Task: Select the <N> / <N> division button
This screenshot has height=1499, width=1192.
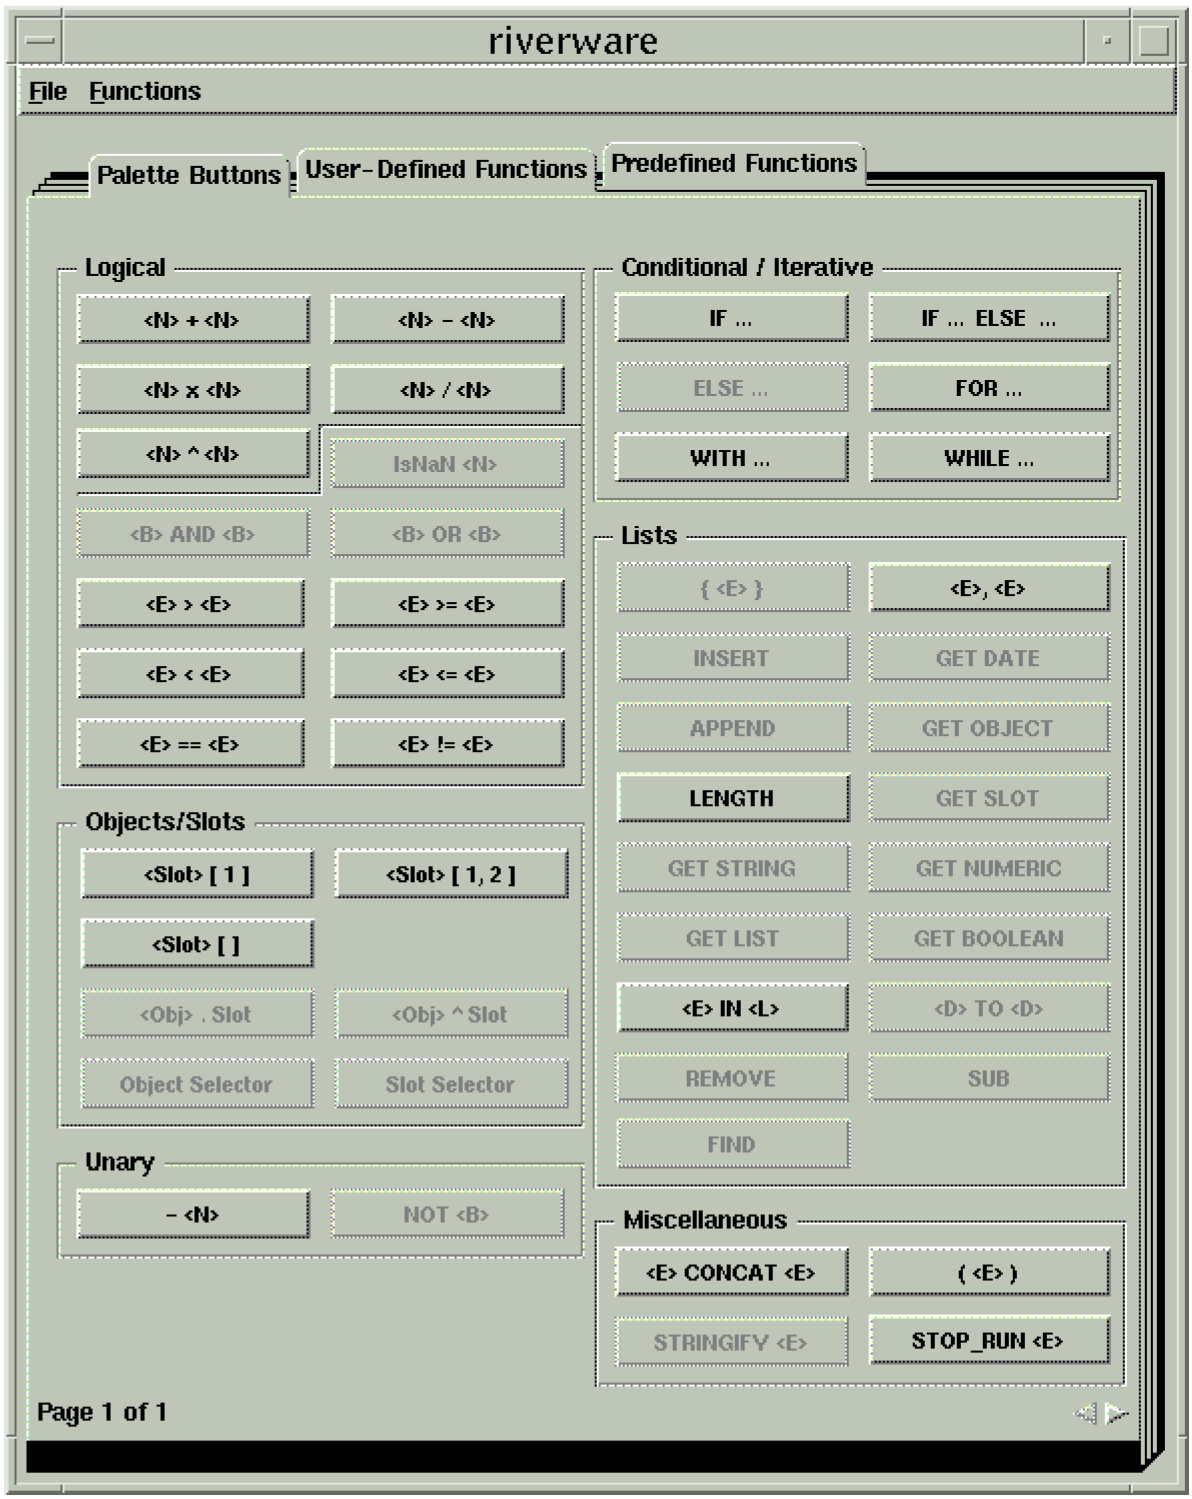Action: [447, 390]
